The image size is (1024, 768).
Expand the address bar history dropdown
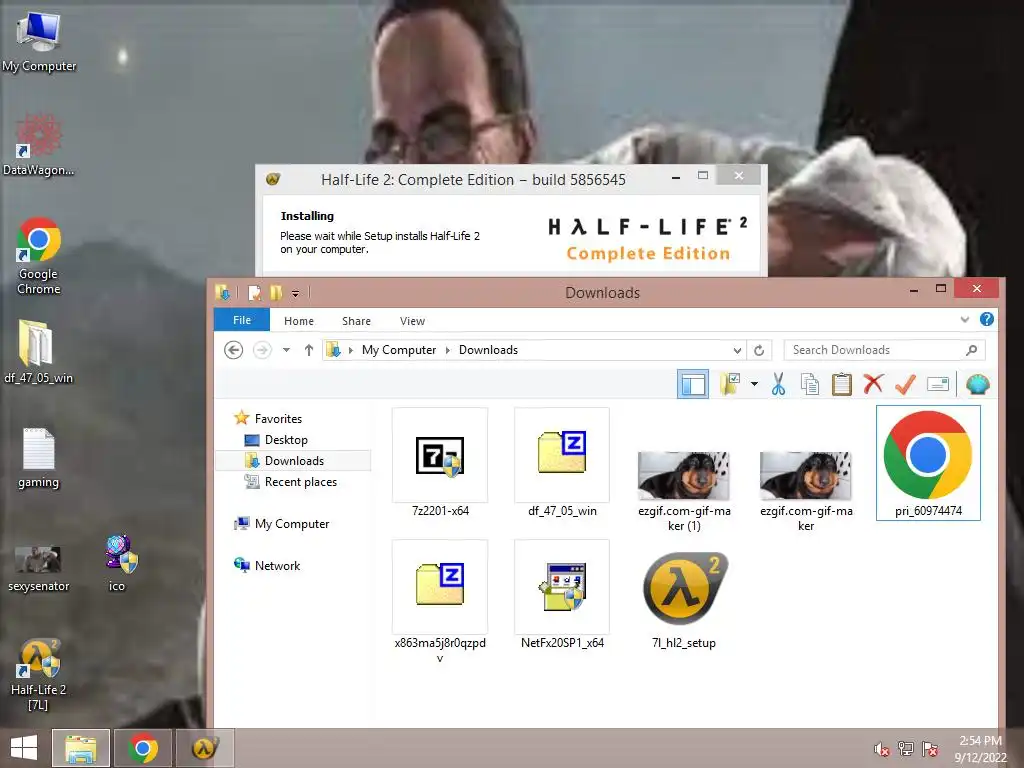pyautogui.click(x=737, y=351)
